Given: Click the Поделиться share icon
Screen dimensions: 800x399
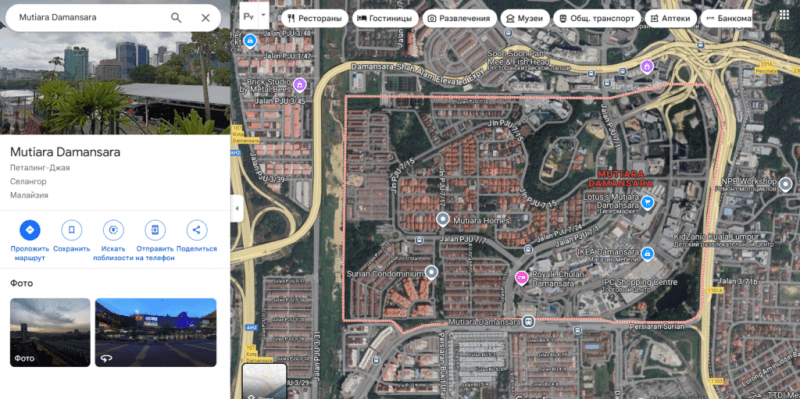Looking at the screenshot, I should pyautogui.click(x=196, y=230).
